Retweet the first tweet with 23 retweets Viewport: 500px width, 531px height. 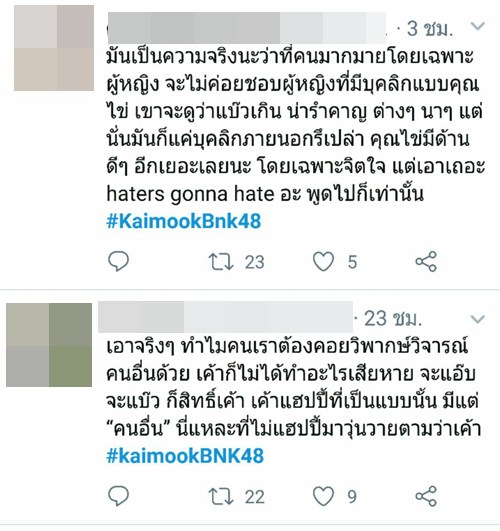[x=221, y=262]
